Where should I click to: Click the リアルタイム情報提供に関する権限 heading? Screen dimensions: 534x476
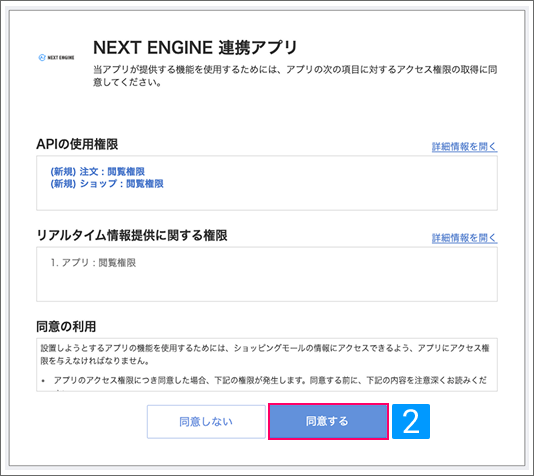pos(132,235)
